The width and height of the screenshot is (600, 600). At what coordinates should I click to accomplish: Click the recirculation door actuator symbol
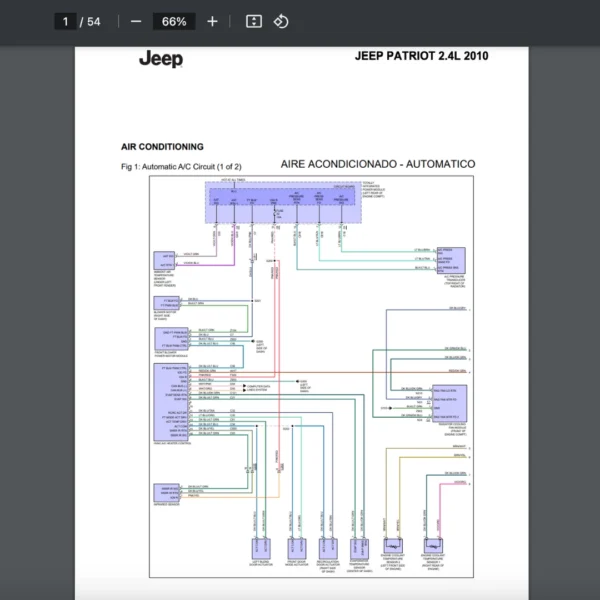pyautogui.click(x=328, y=548)
